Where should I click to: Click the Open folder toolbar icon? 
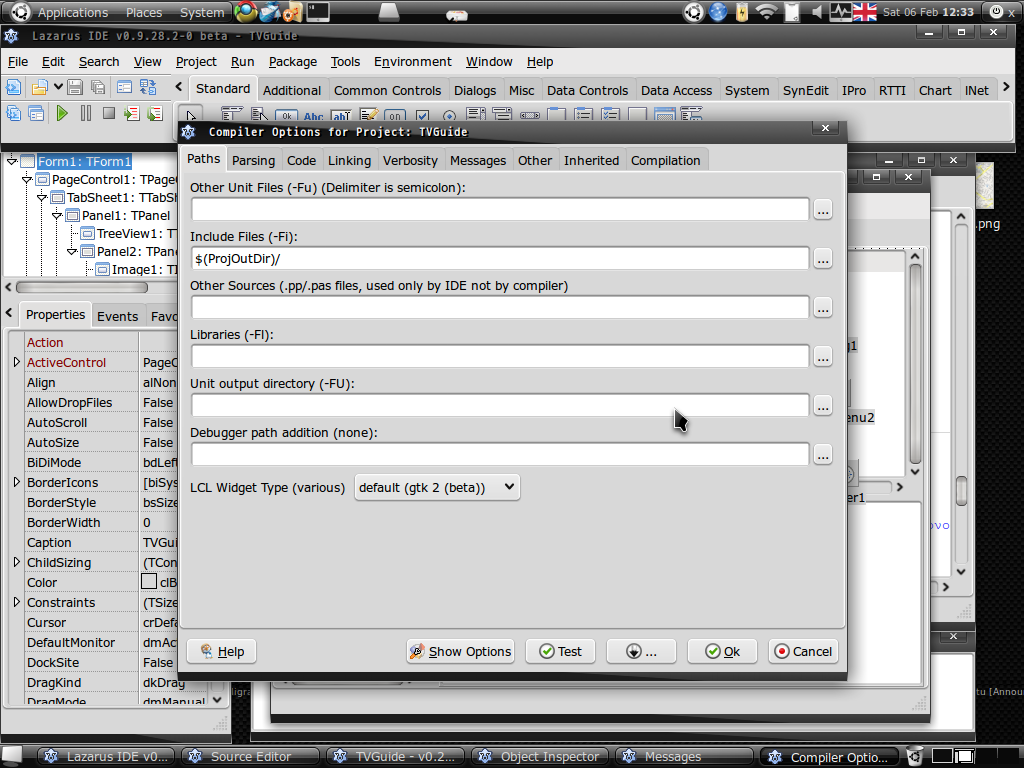coord(39,88)
